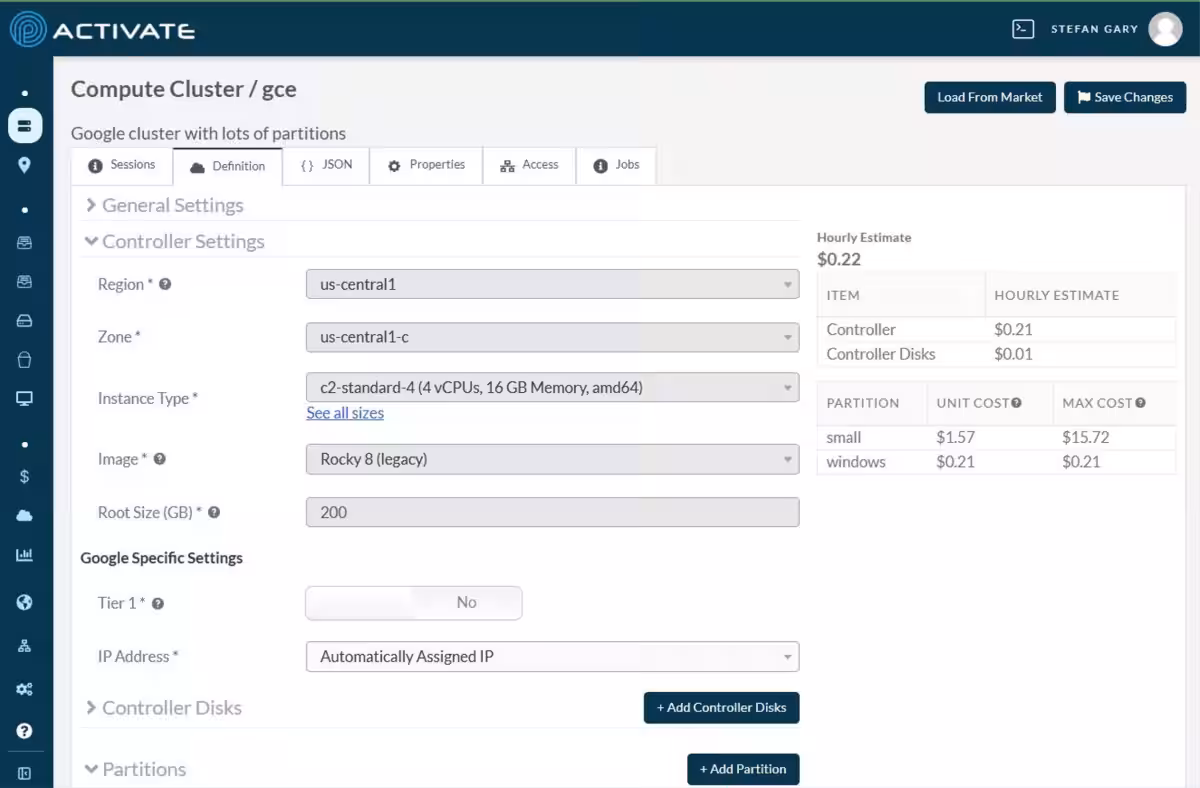Click the gears settings icon in sidebar

click(x=25, y=689)
